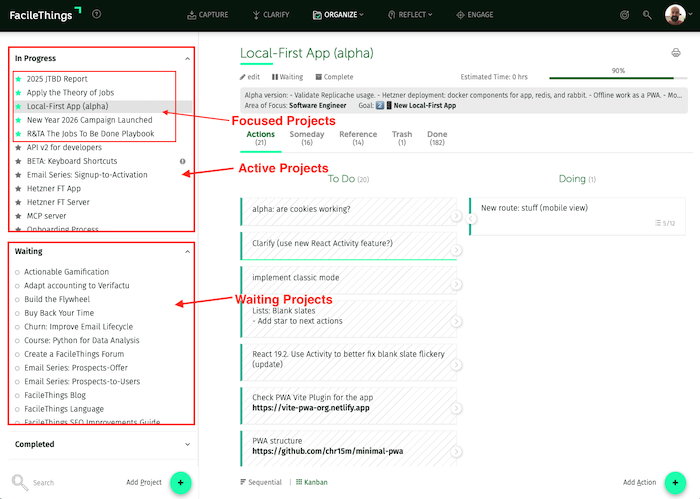The width and height of the screenshot is (700, 499).
Task: Open Buy Back Your Time project
Action: tap(59, 313)
